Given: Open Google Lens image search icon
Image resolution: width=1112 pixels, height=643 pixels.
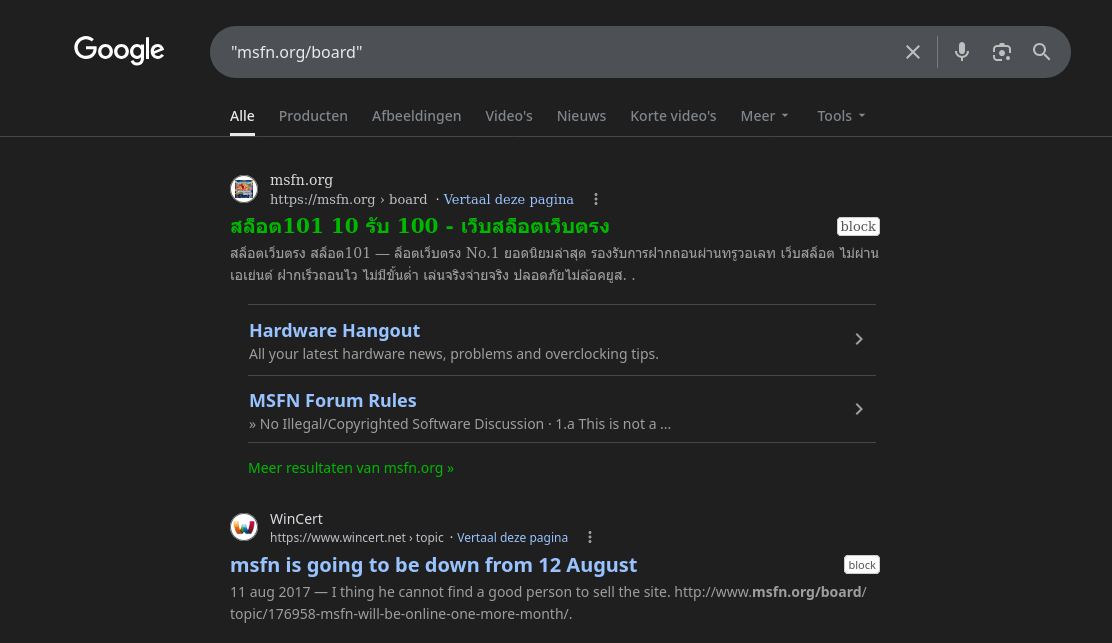Looking at the screenshot, I should [1001, 52].
